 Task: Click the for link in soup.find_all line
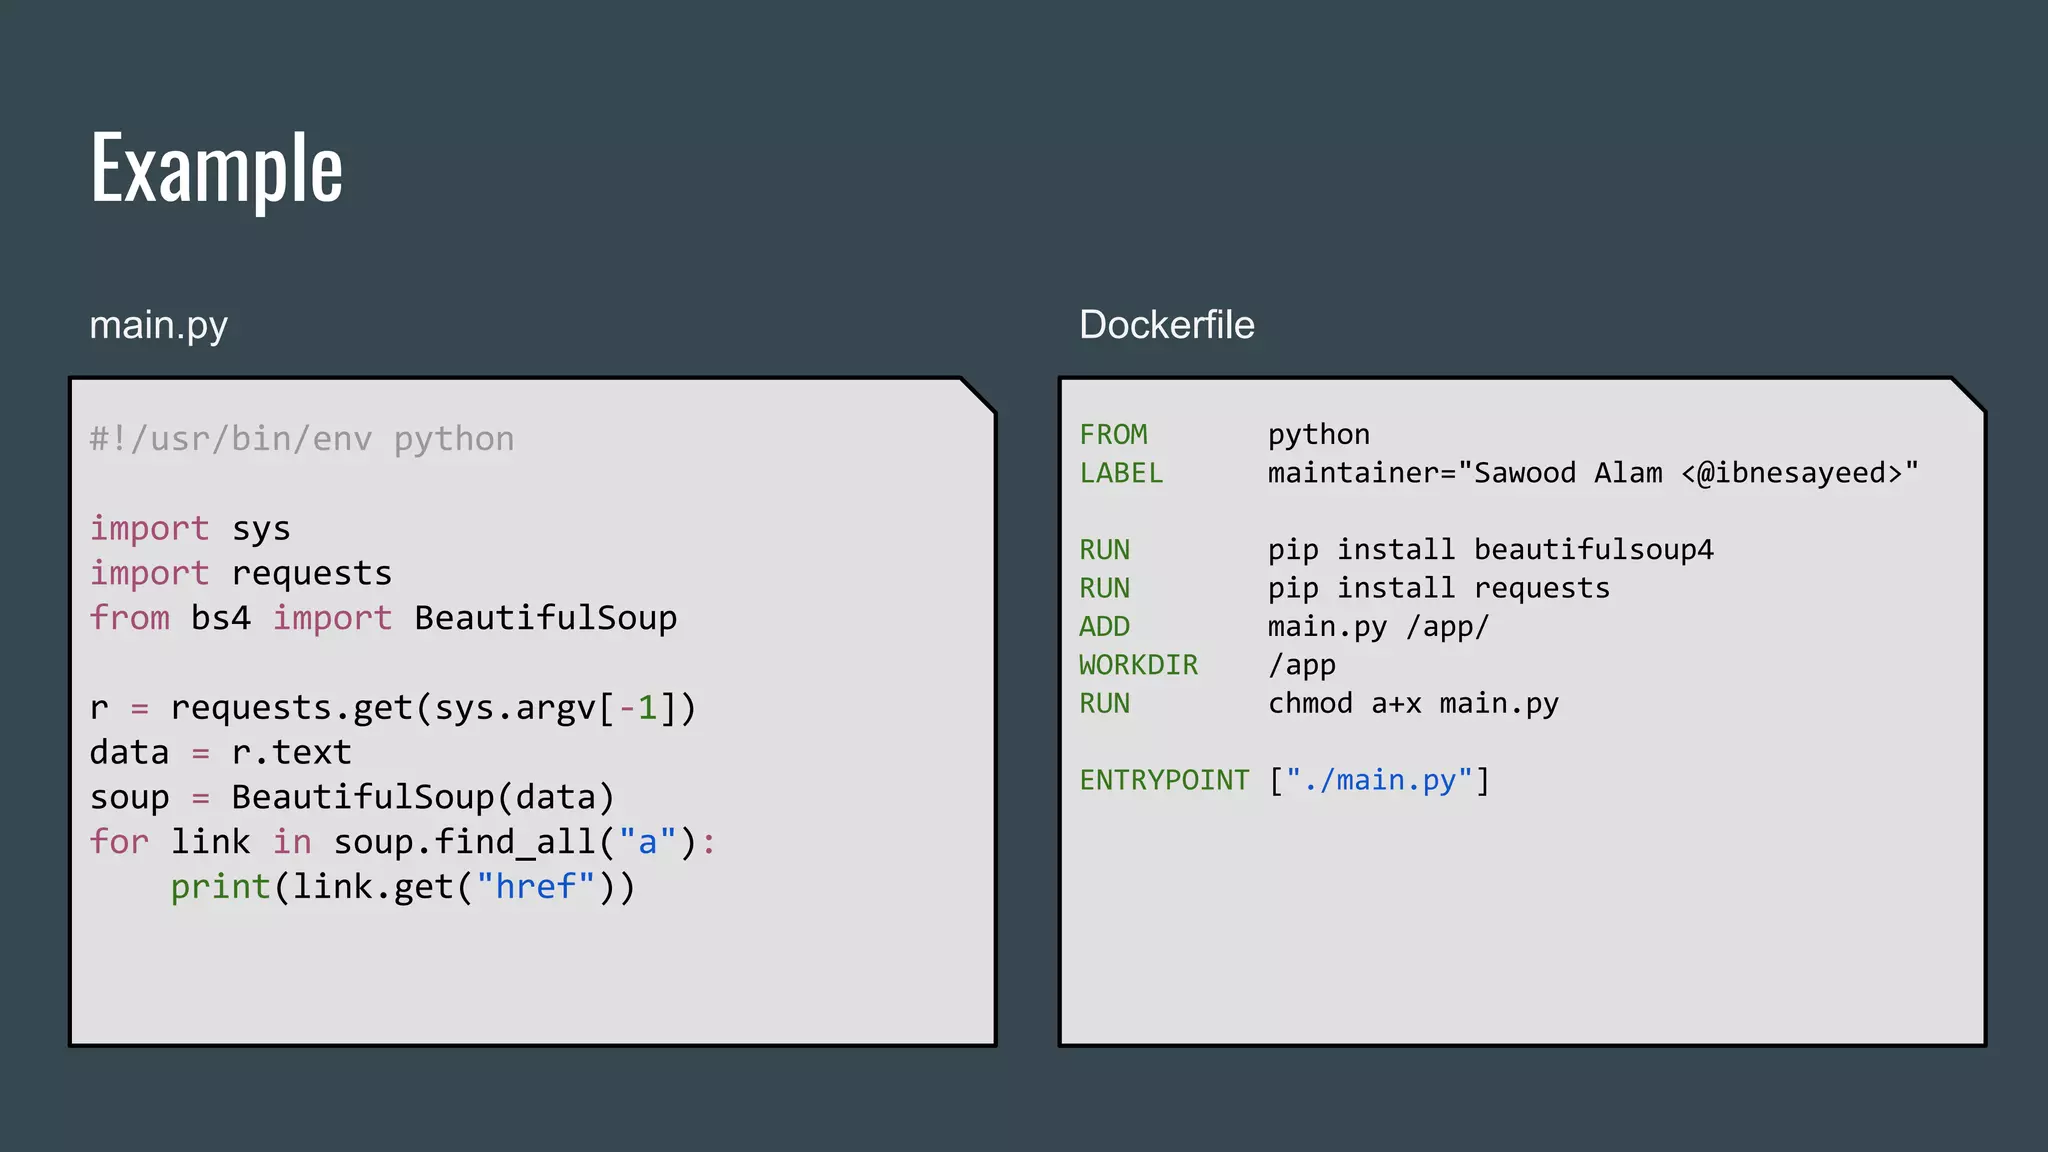pos(404,842)
